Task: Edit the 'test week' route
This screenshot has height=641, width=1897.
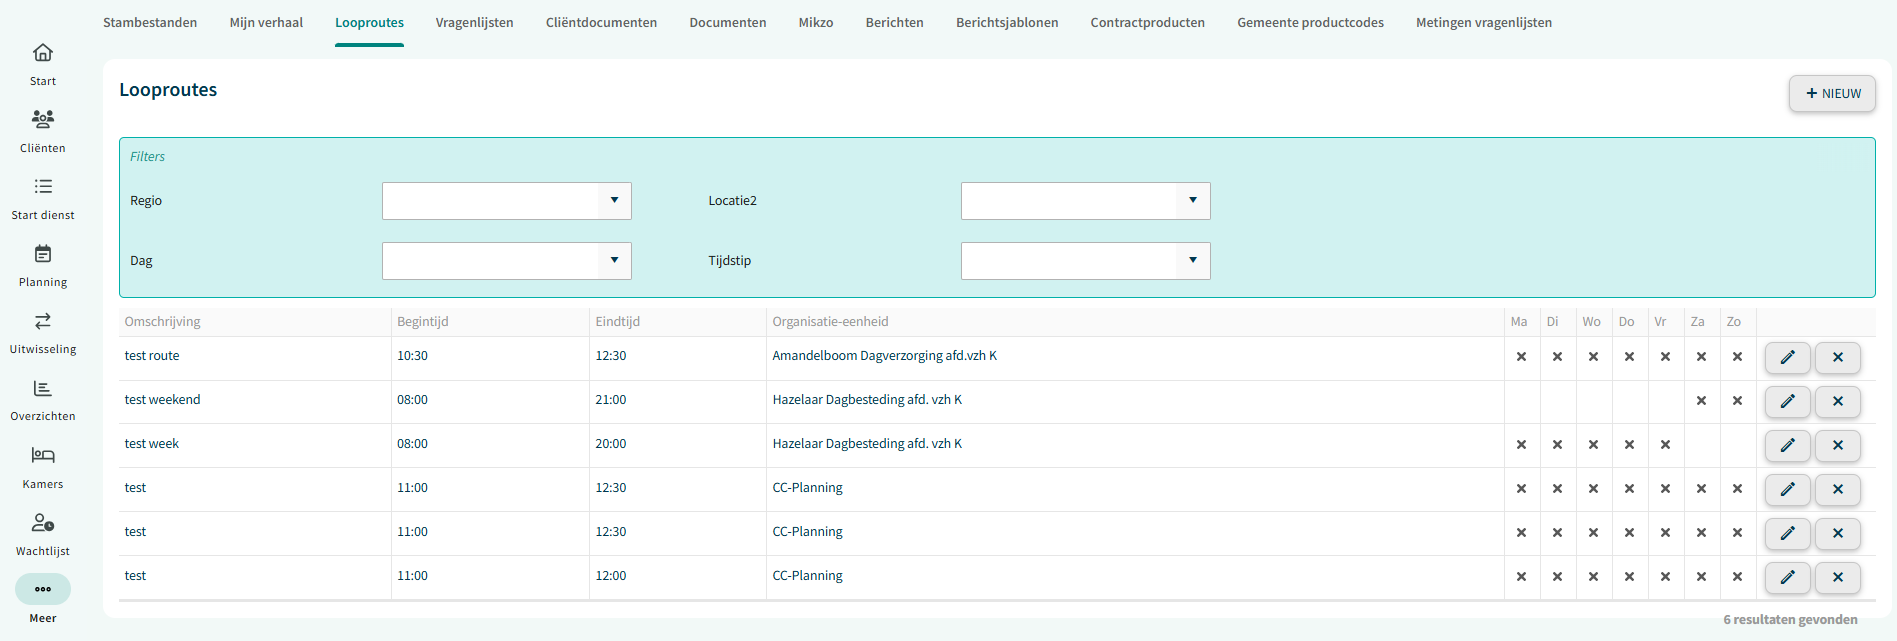Action: pyautogui.click(x=1788, y=446)
